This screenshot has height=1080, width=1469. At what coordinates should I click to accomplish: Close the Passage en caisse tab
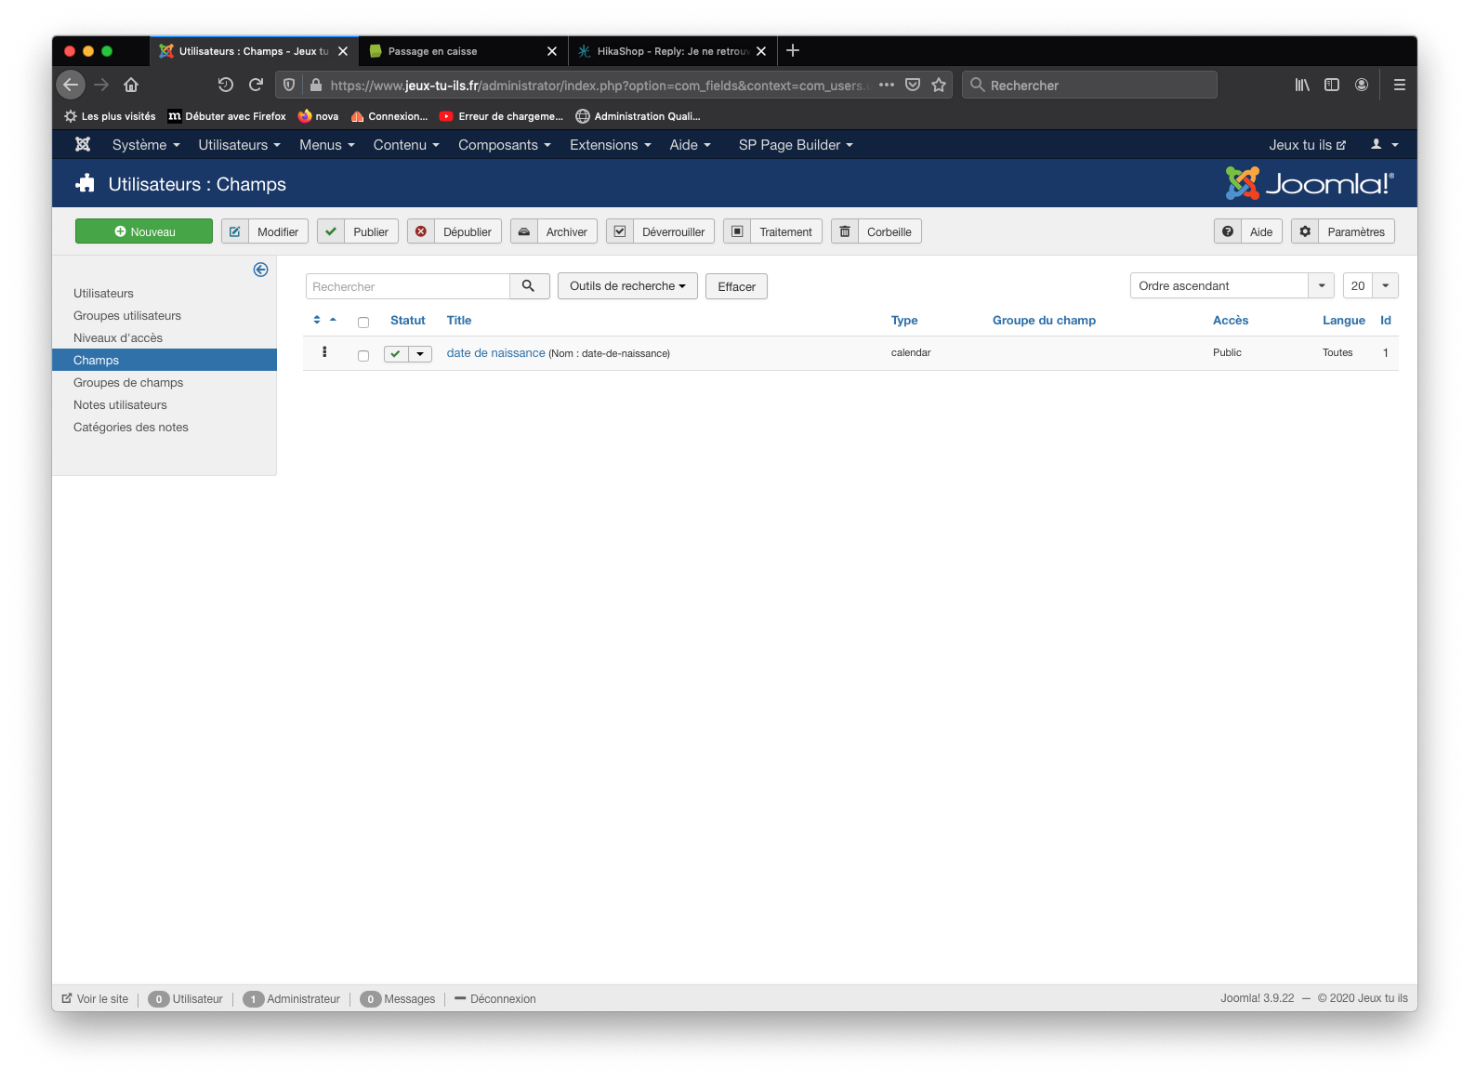pos(552,51)
